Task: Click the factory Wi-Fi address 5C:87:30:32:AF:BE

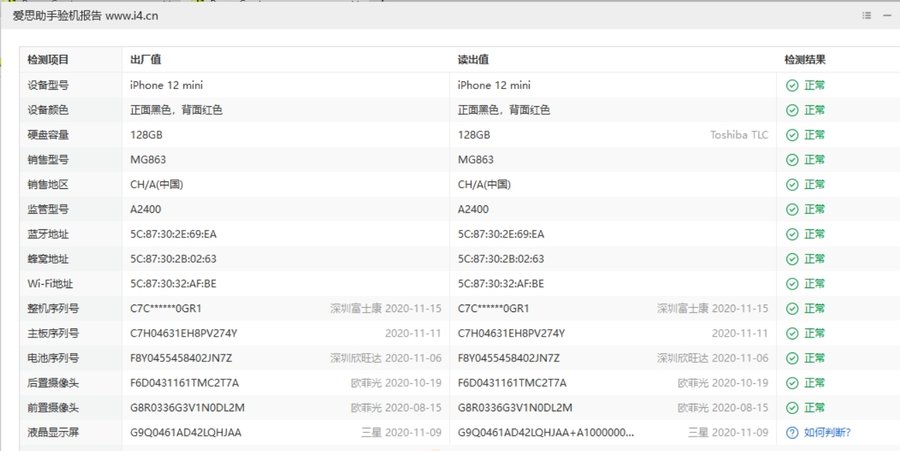Action: pos(173,284)
